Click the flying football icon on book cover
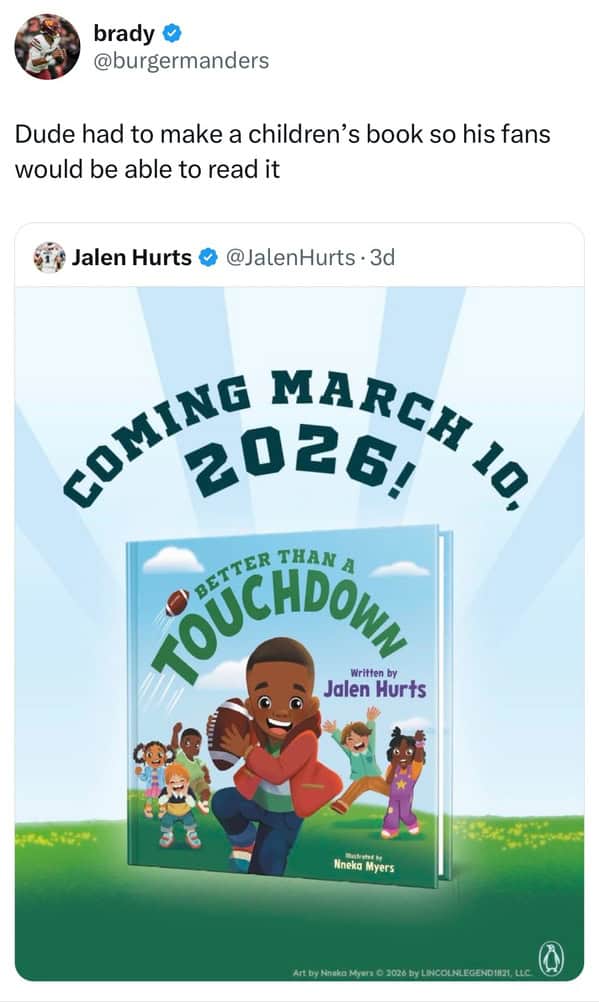 (177, 602)
